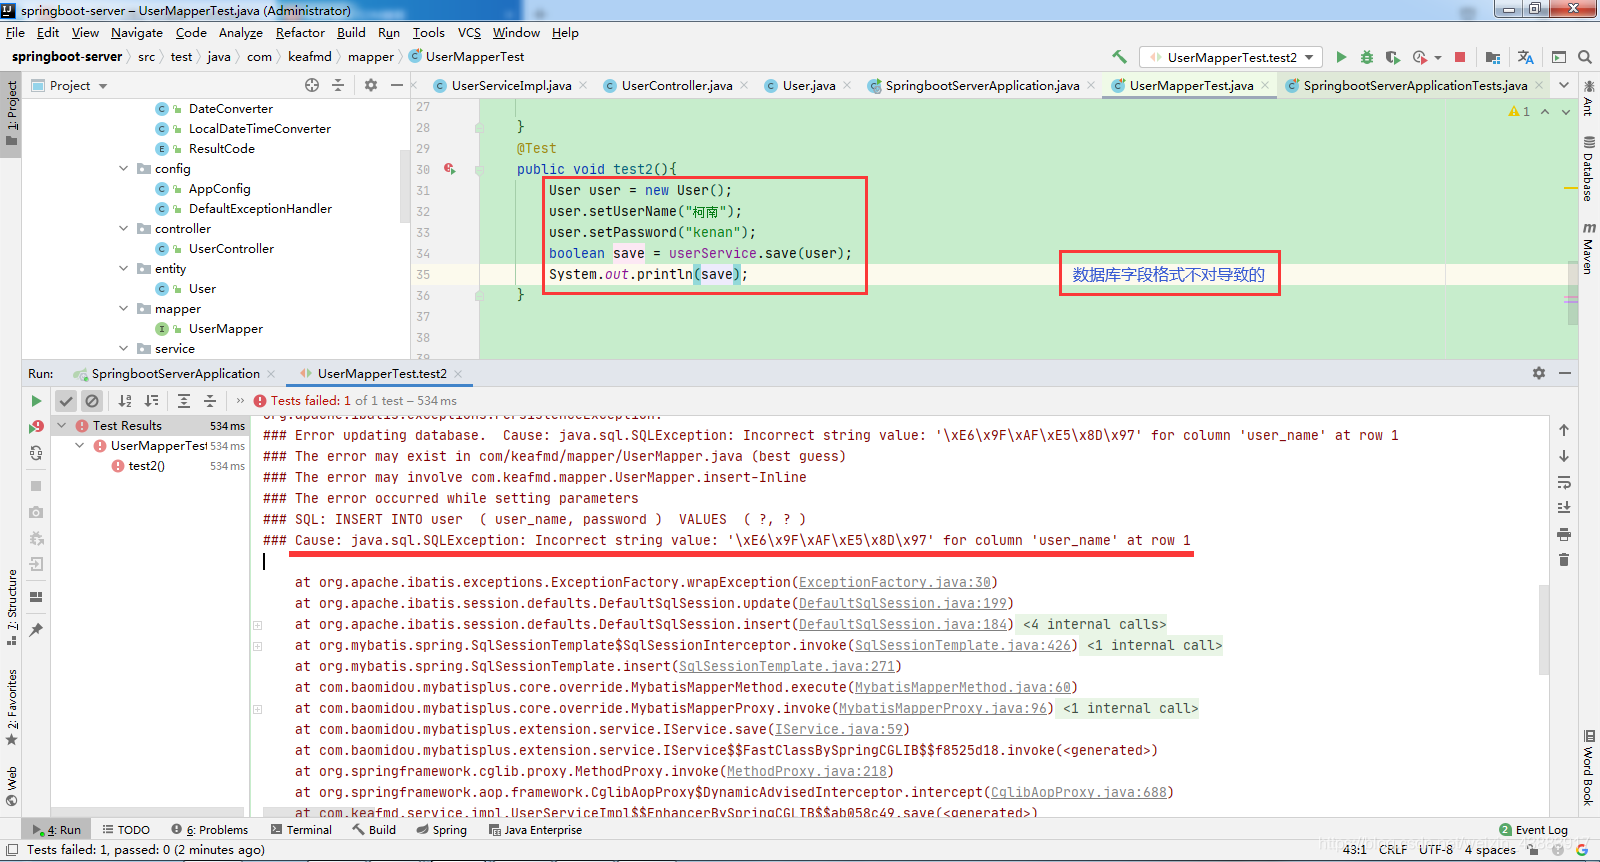Screen dimensions: 1600x862
Task: Open the Terminal tool window
Action: pyautogui.click(x=301, y=830)
